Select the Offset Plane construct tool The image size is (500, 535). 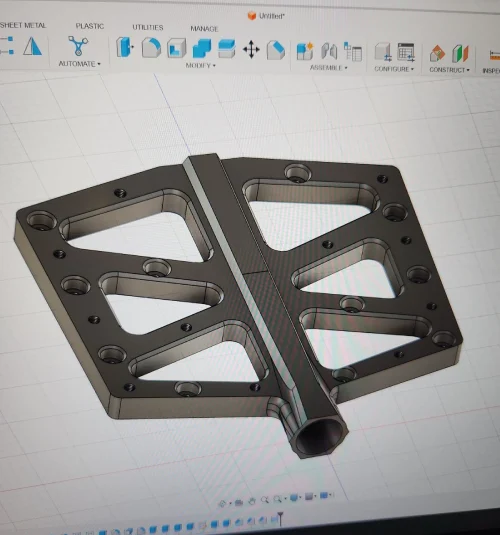[x=437, y=54]
